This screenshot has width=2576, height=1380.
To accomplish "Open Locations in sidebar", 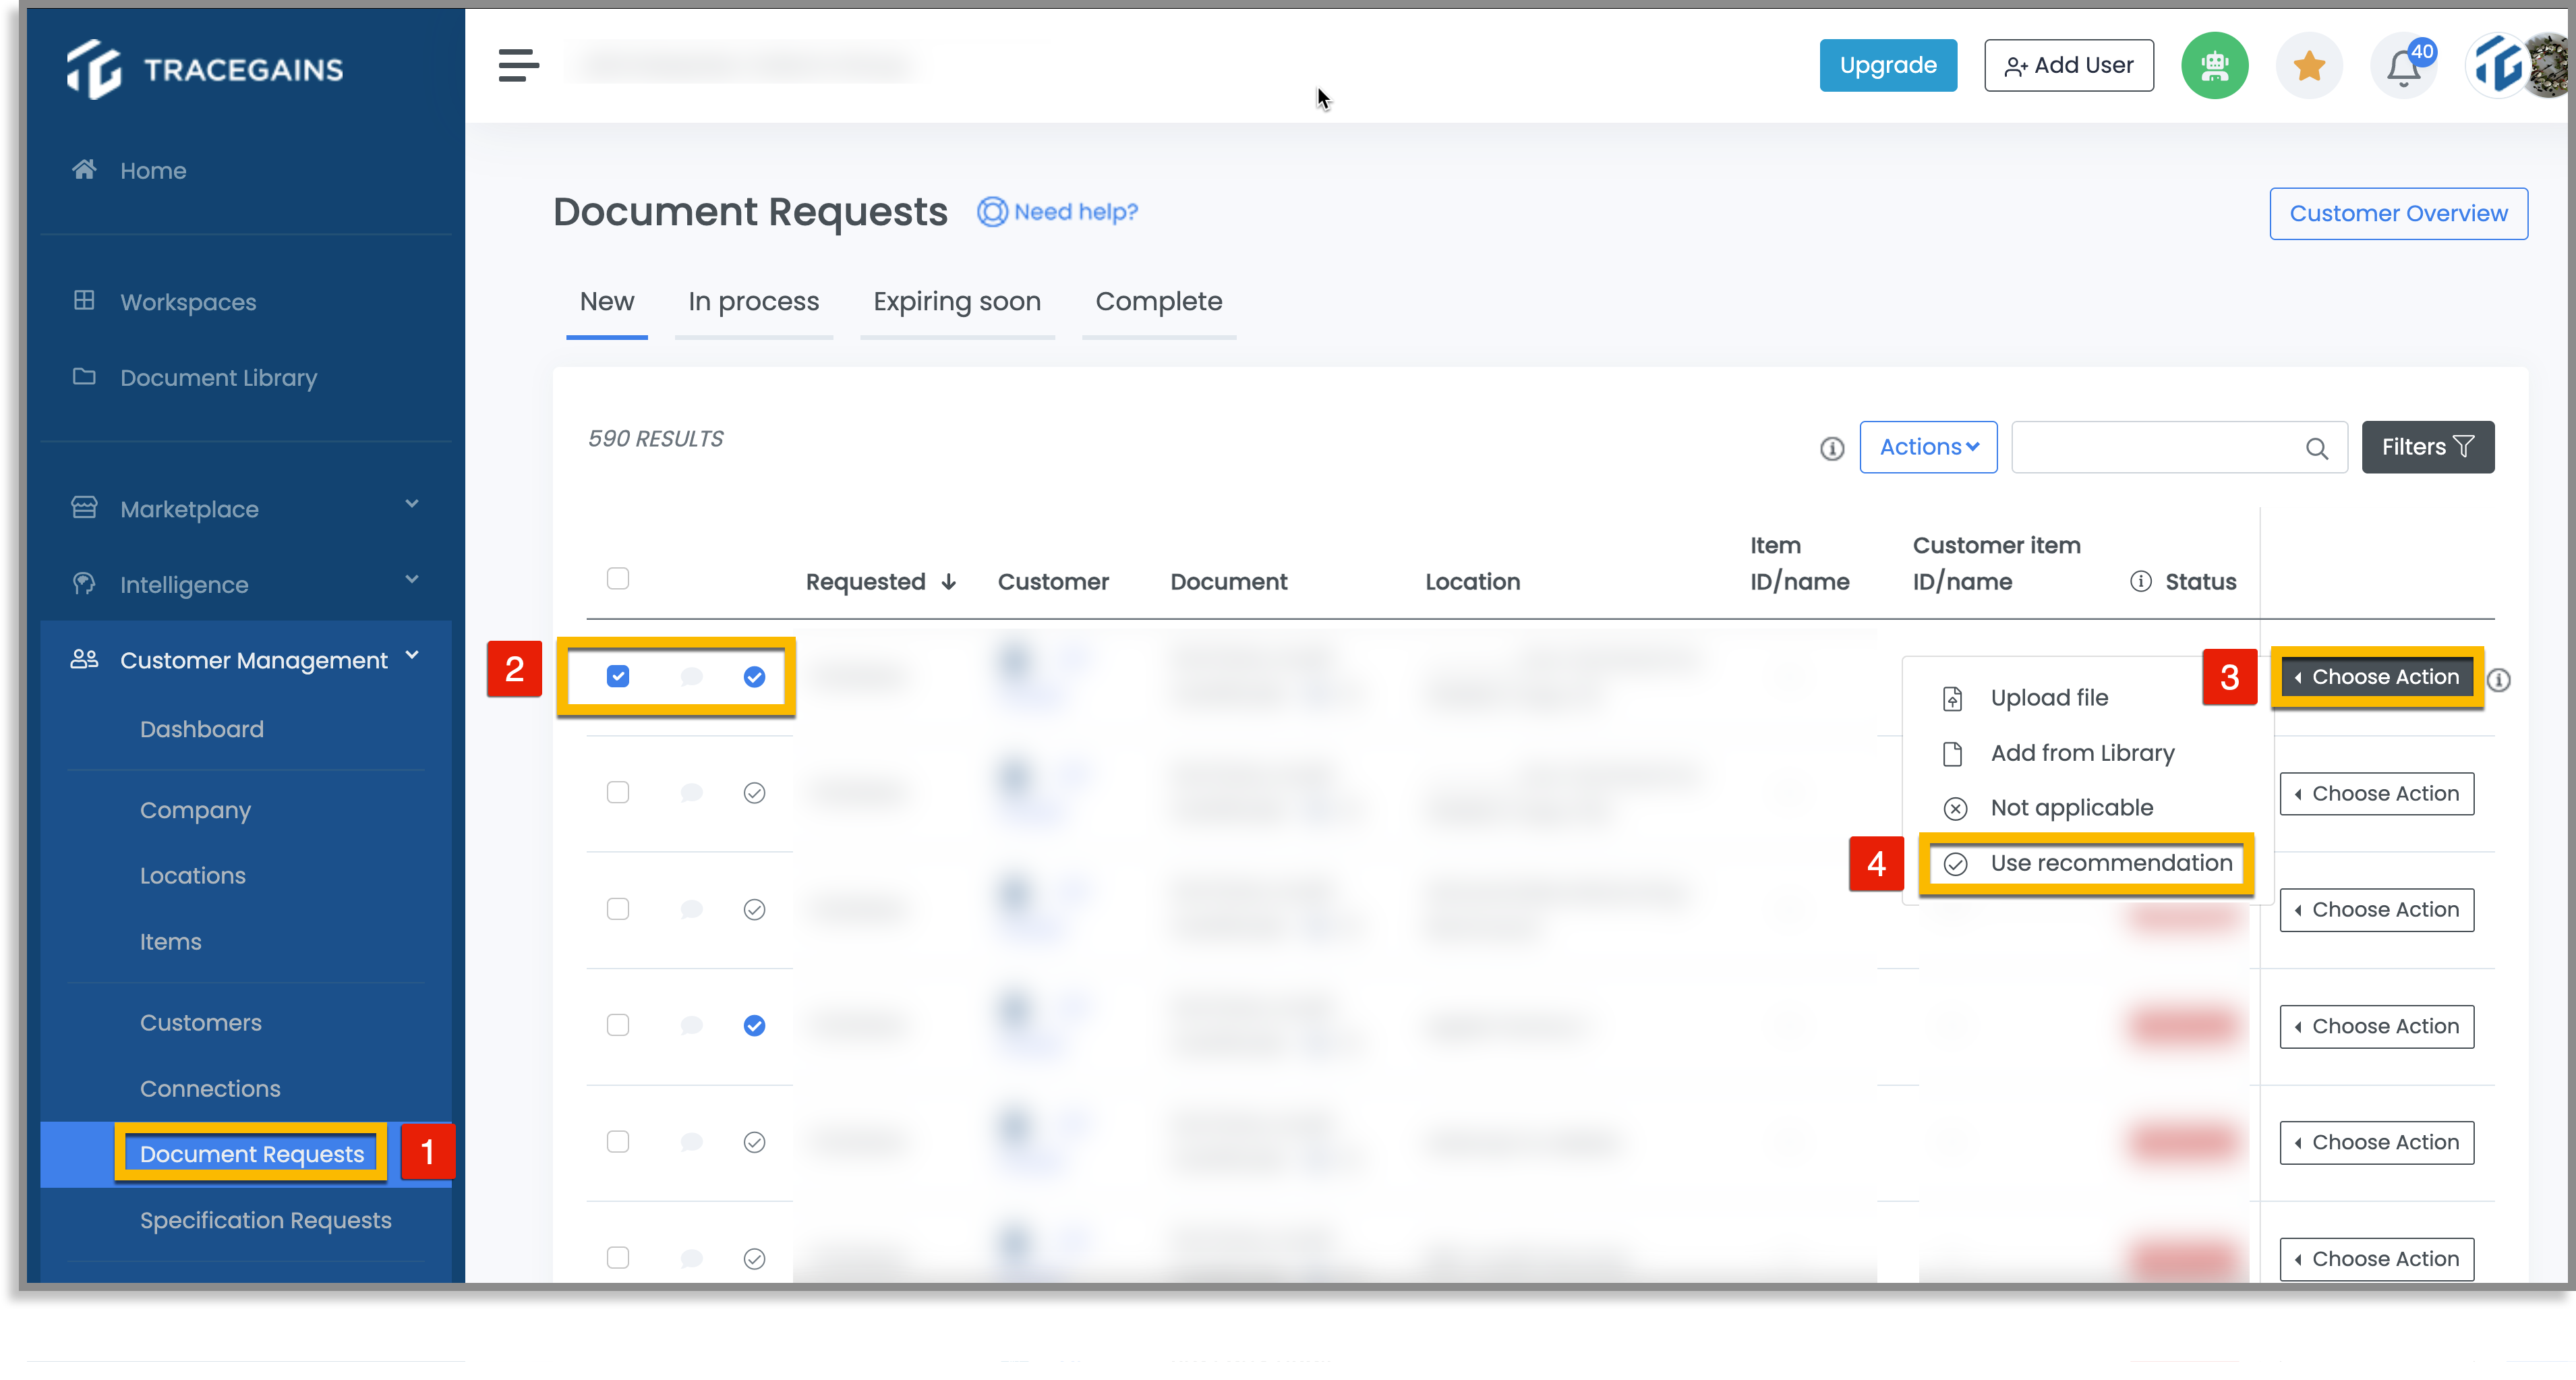I will click(x=192, y=875).
